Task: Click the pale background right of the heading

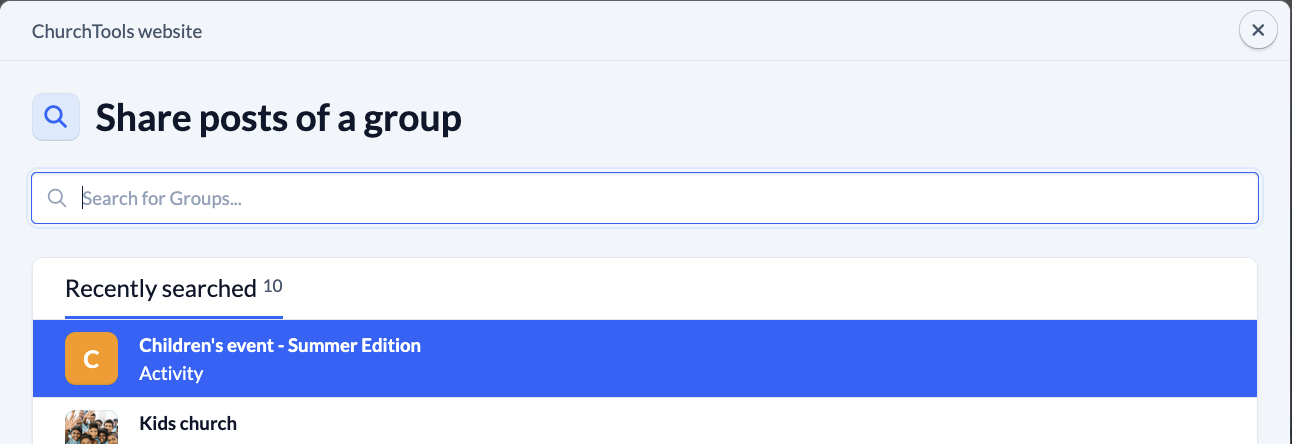Action: point(850,118)
